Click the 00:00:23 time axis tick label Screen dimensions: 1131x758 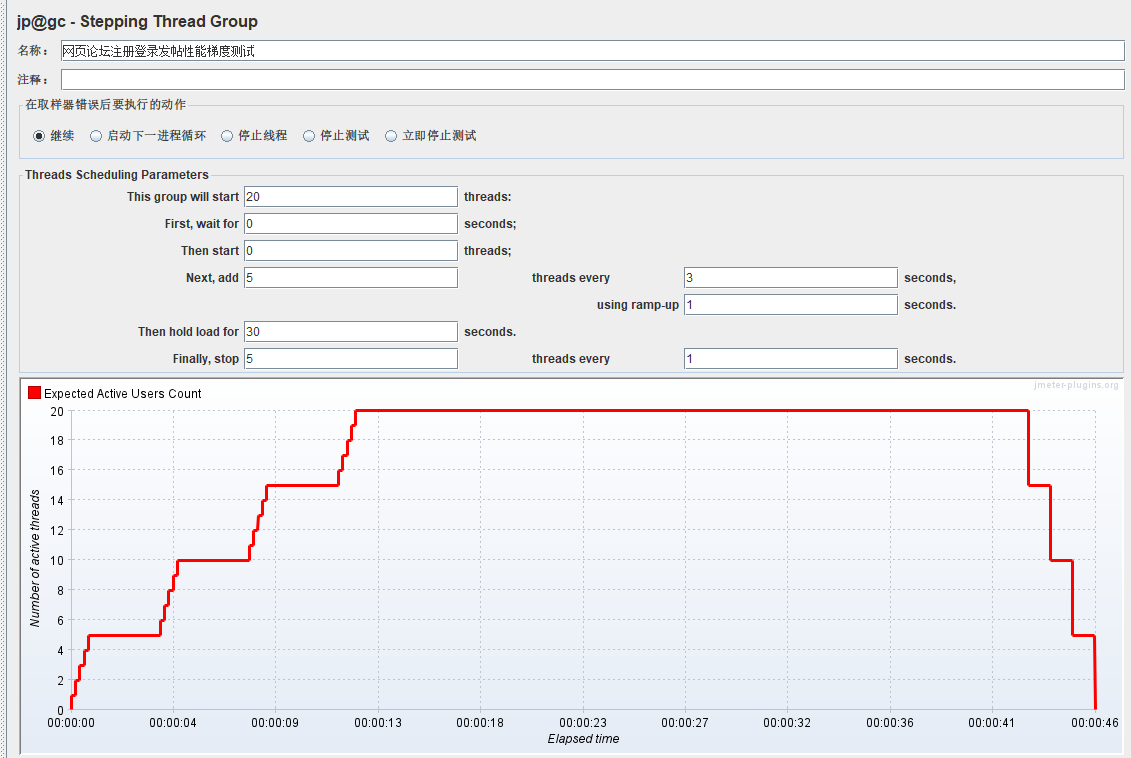pos(583,723)
